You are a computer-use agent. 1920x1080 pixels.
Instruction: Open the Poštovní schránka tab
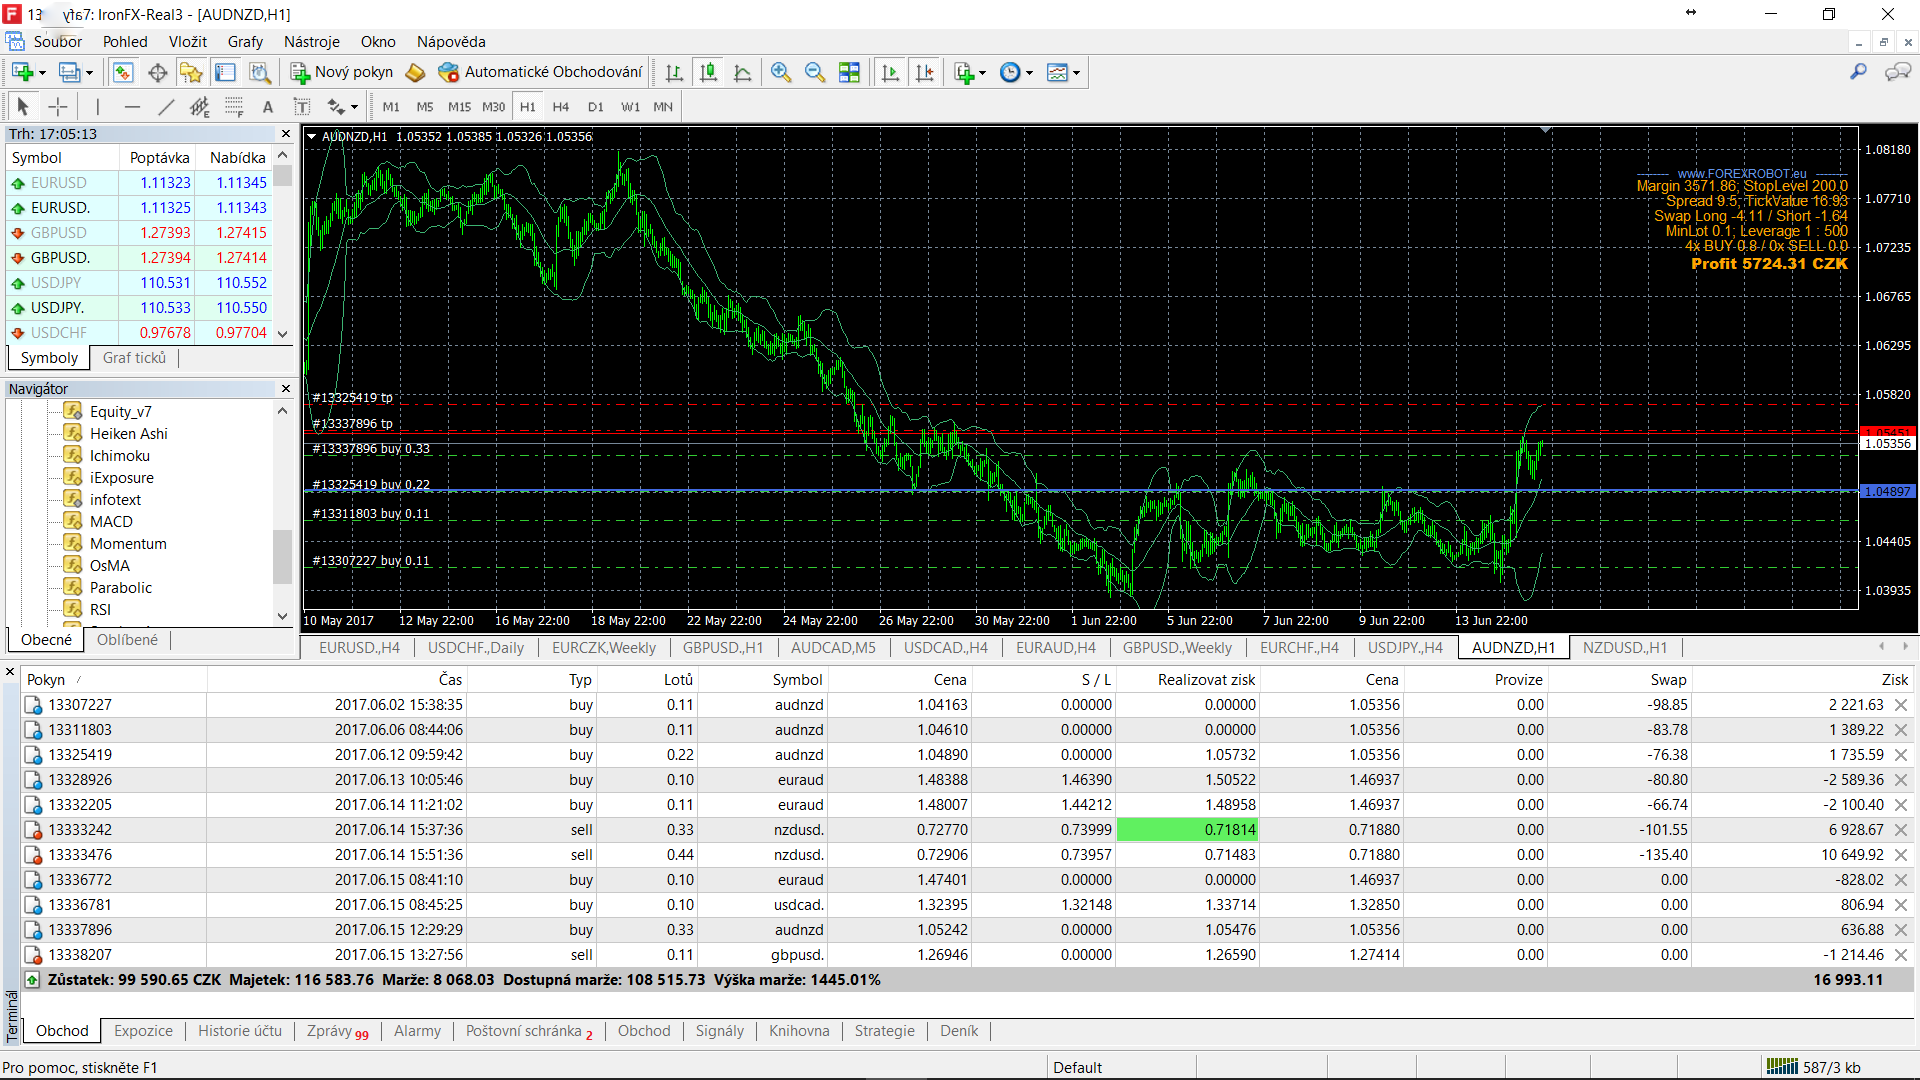(x=529, y=1031)
